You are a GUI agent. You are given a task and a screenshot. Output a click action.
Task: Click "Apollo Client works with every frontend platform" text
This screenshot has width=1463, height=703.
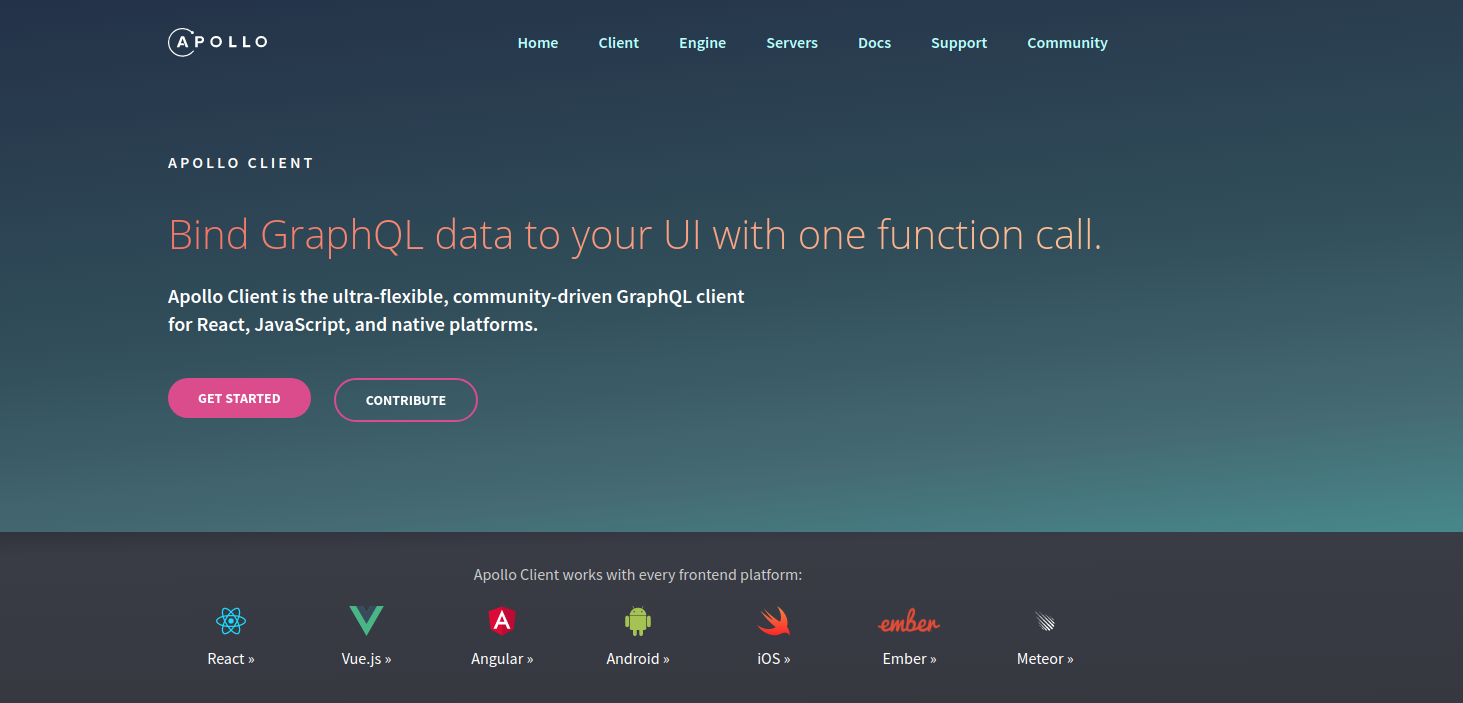tap(638, 575)
